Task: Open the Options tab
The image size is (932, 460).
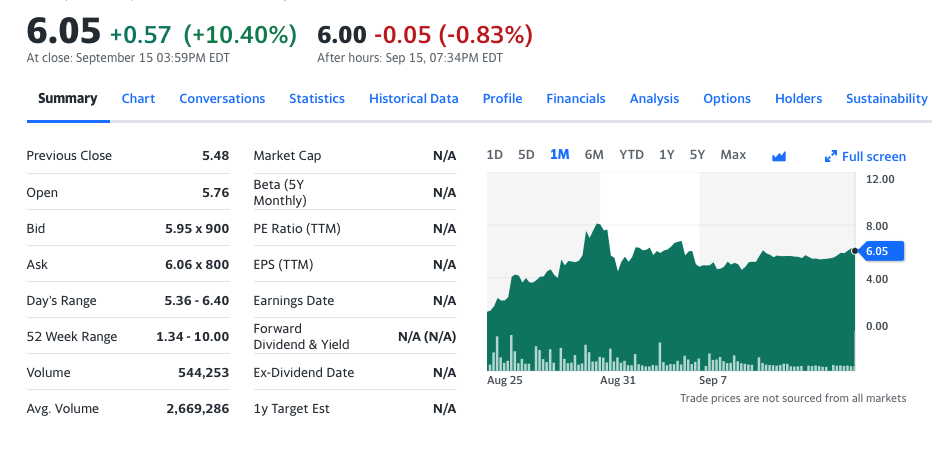Action: pyautogui.click(x=727, y=99)
